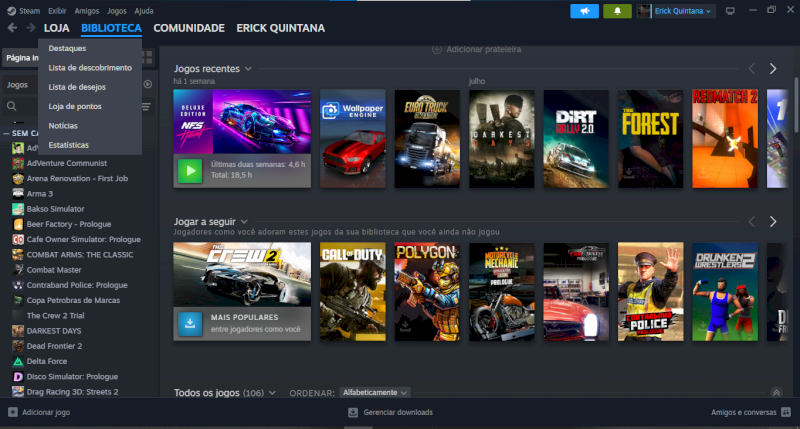Screen dimensions: 800x429
Task: Select Estatísticas menu entry
Action: [68, 145]
